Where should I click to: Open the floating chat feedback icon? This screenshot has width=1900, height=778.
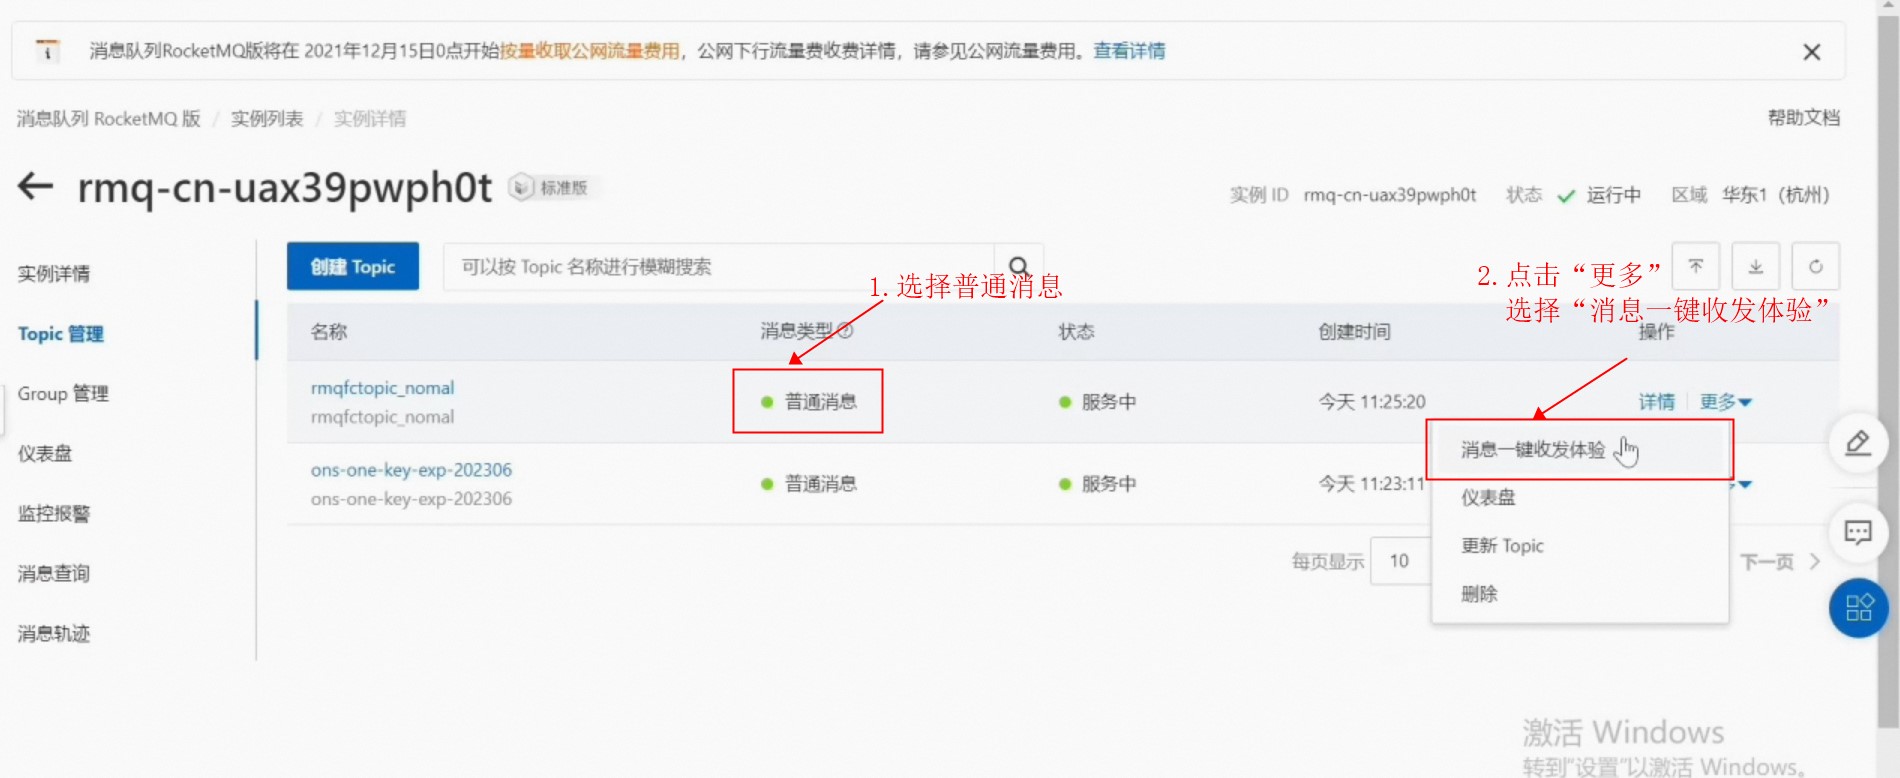[x=1858, y=532]
